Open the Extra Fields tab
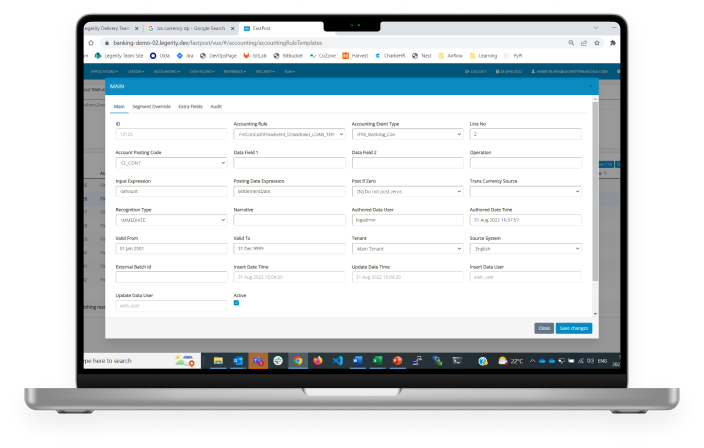Screen dimensions: 704x448 click(190, 106)
